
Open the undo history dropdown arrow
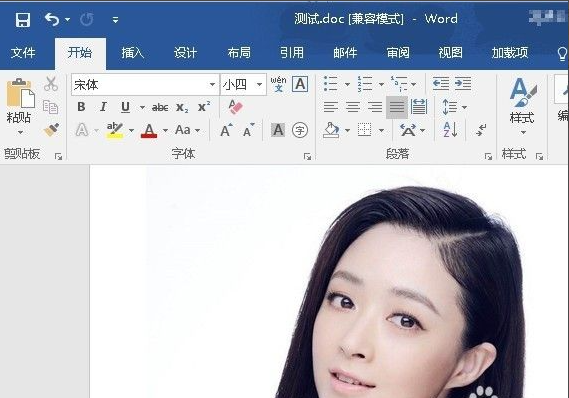tap(67, 20)
